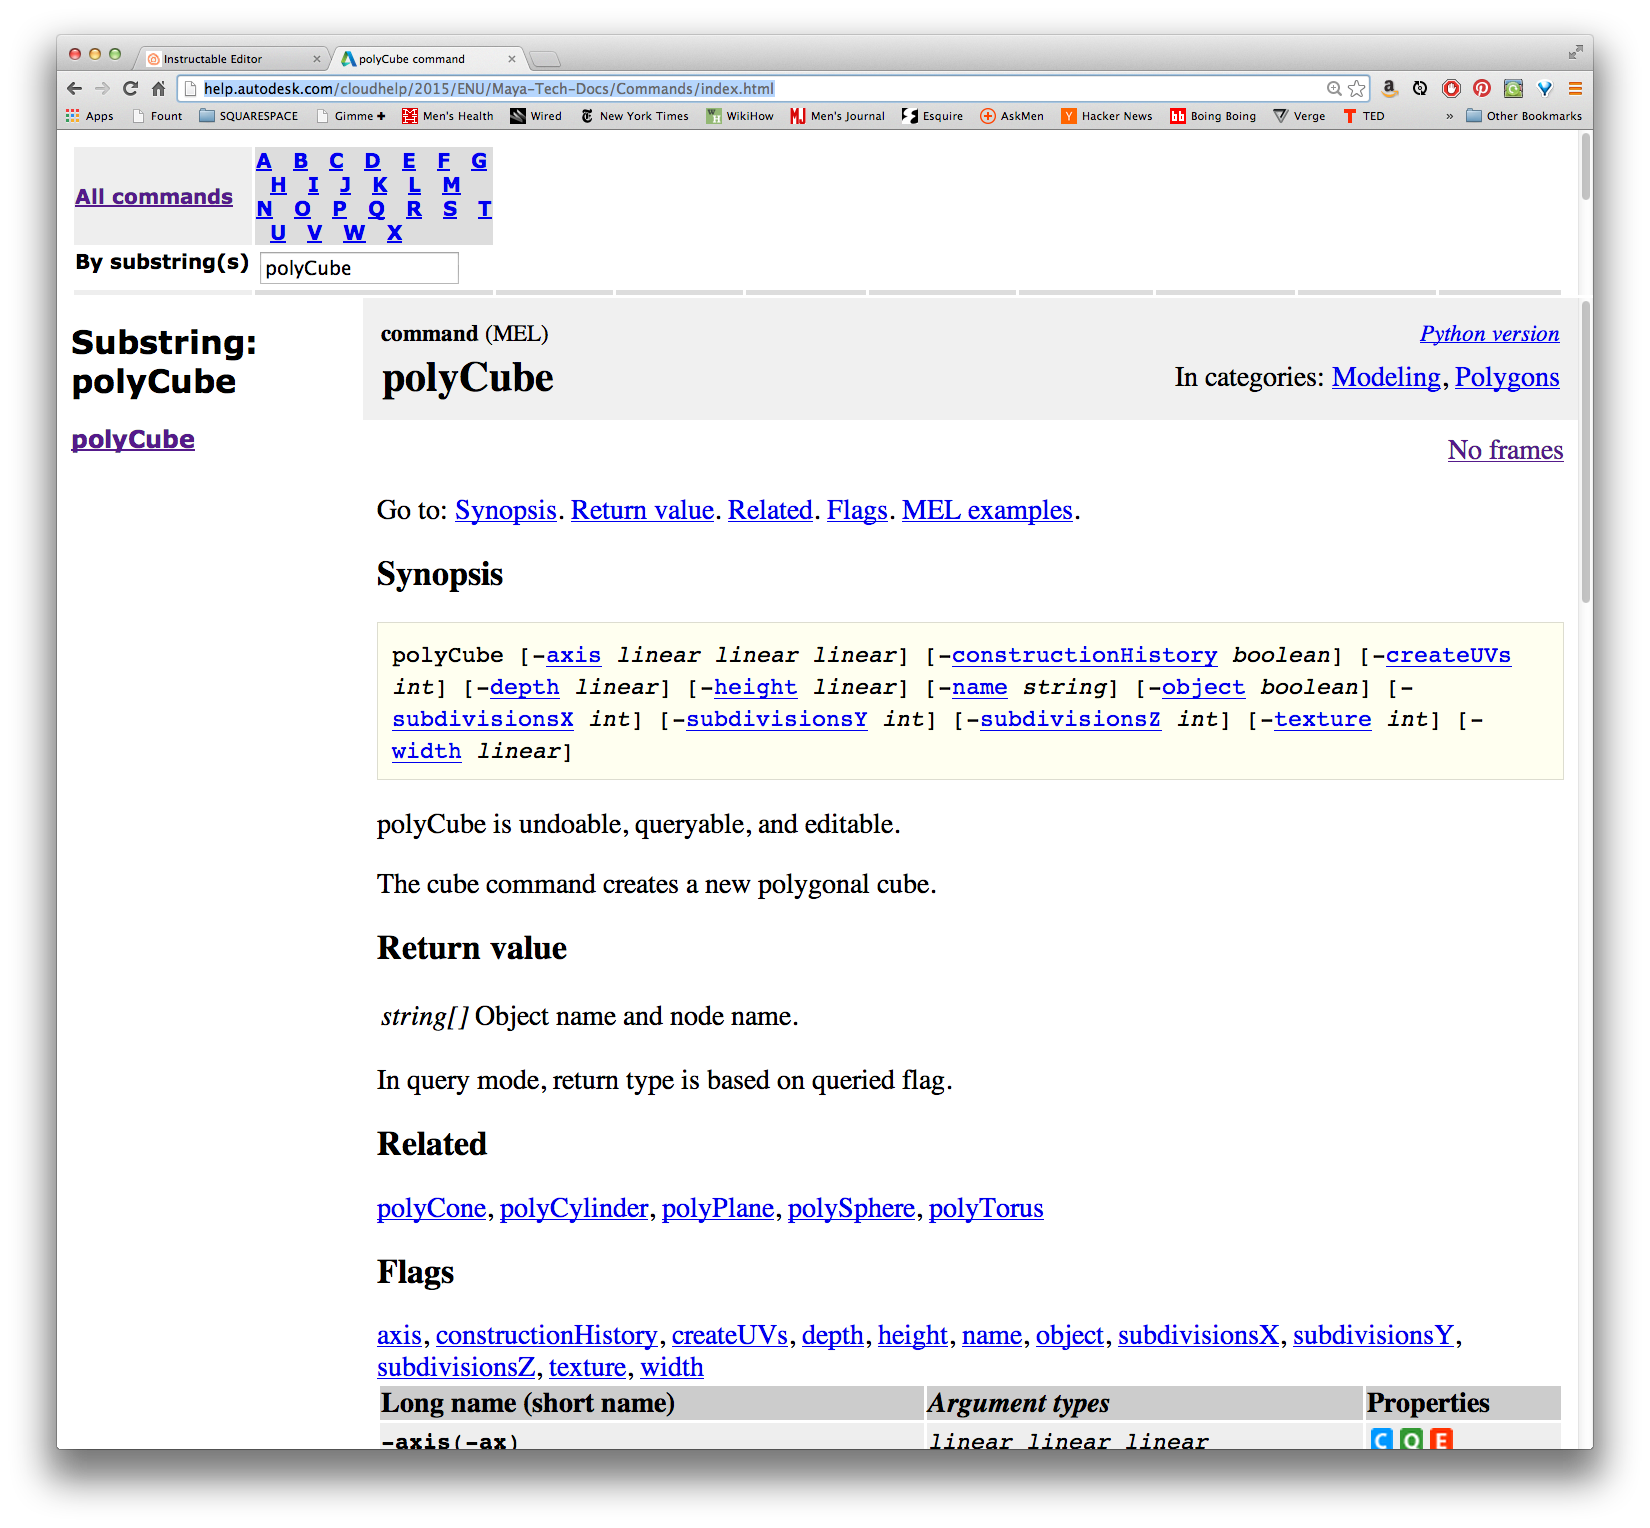Viewport: 1650px width, 1528px height.
Task: Open the Python version link
Action: pos(1489,334)
